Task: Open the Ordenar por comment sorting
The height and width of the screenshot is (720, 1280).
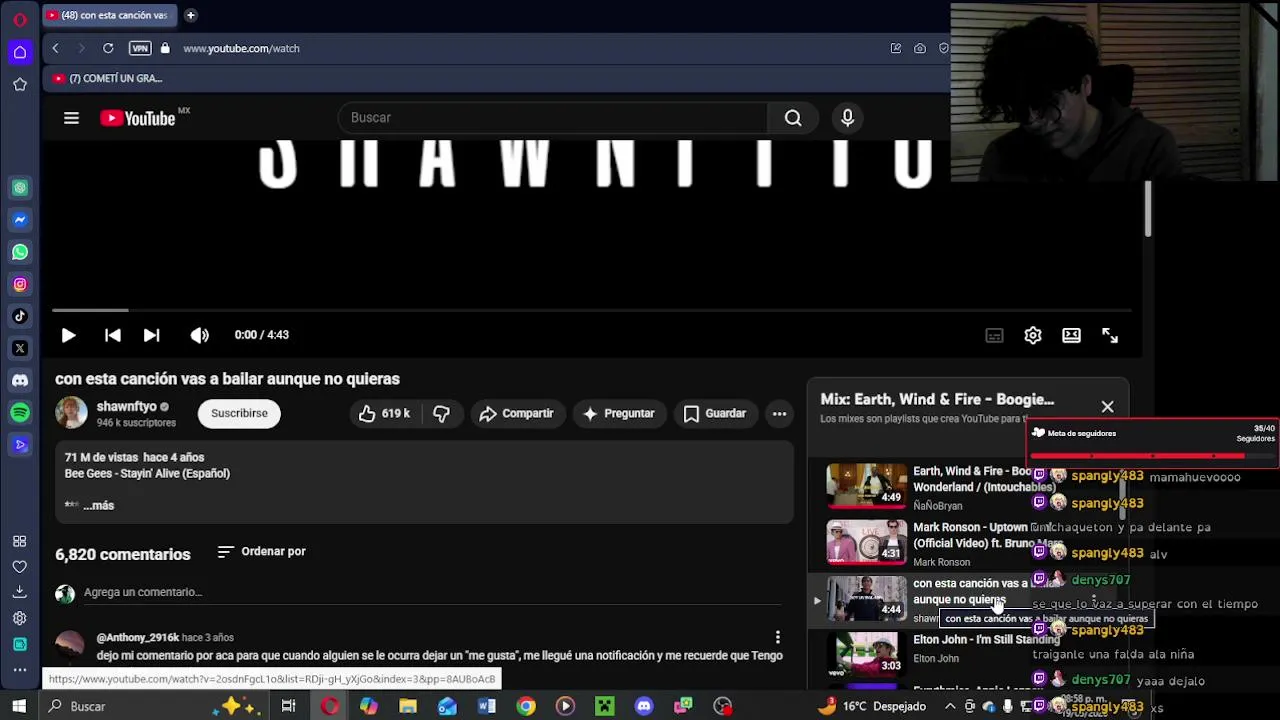Action: 261,551
